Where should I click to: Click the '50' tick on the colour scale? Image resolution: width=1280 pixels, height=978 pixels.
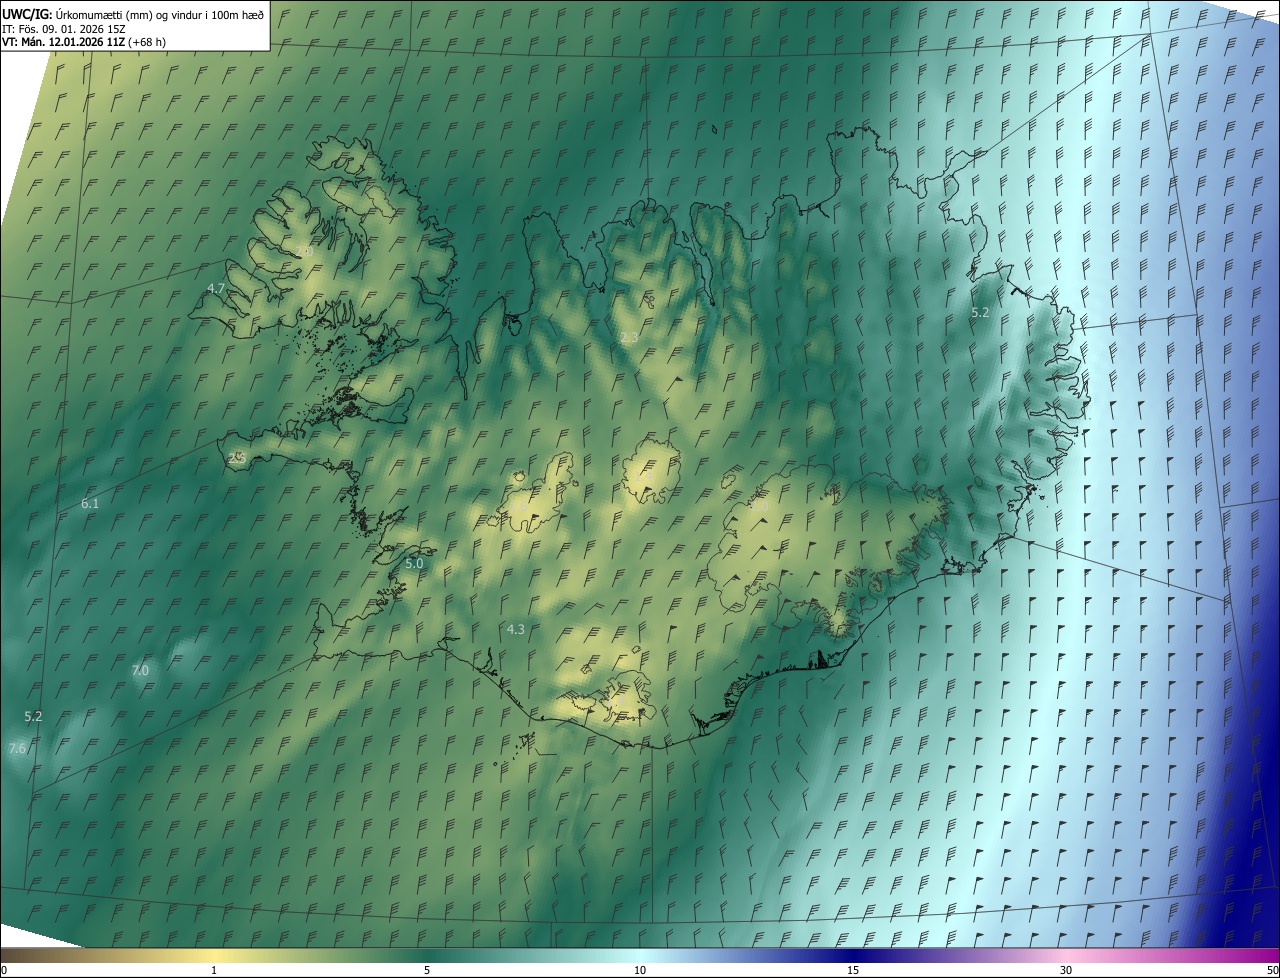tap(1272, 970)
